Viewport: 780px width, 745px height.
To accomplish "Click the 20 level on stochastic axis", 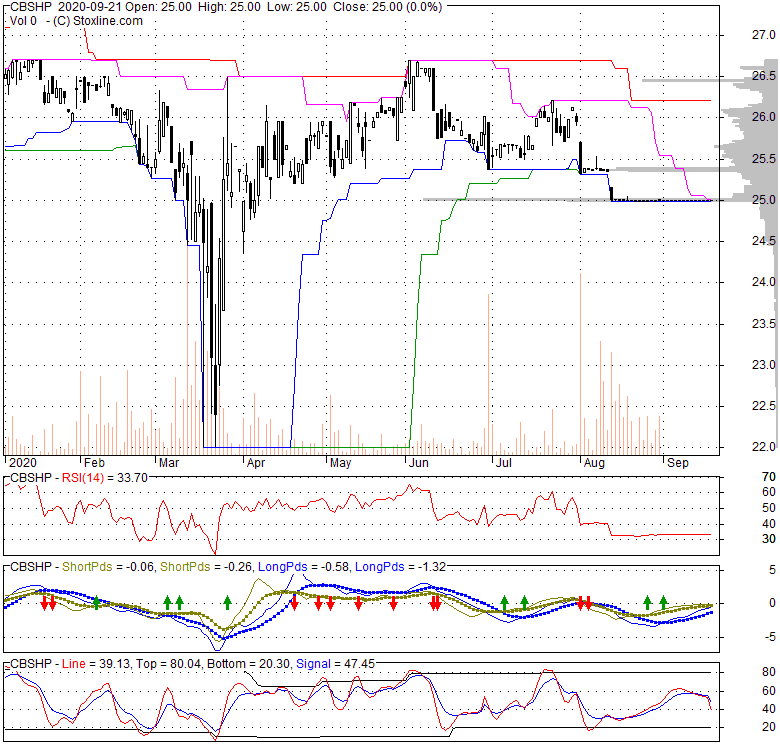I will 769,727.
